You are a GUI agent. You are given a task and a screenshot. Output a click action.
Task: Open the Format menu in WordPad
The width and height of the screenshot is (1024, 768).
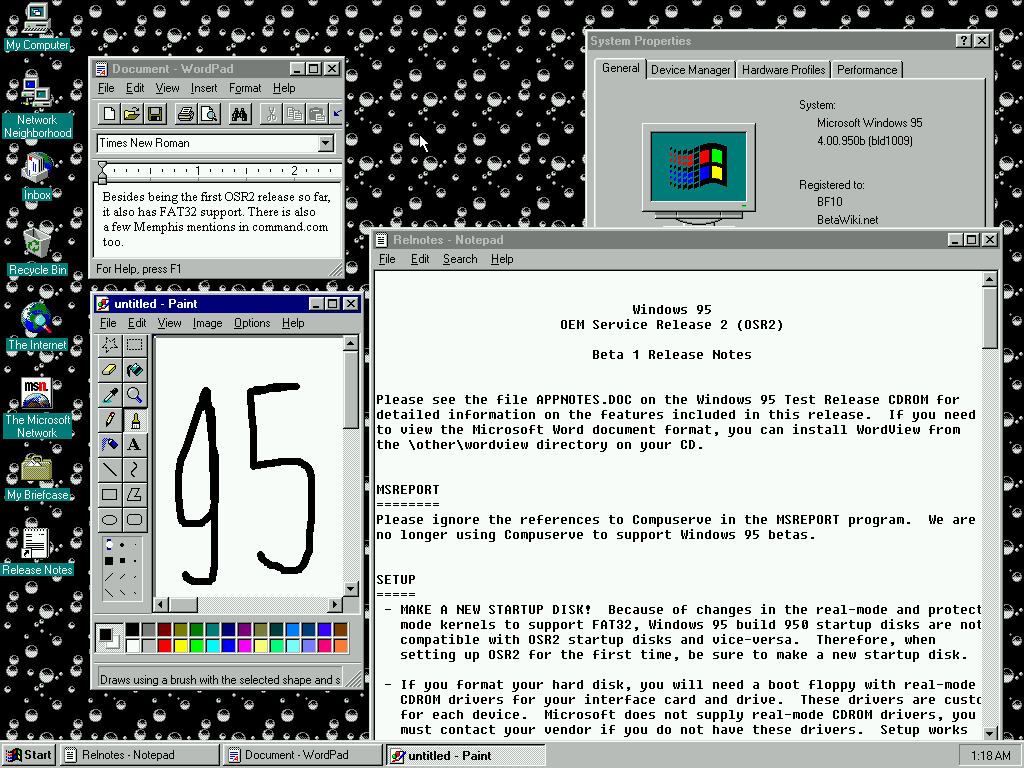pyautogui.click(x=245, y=88)
